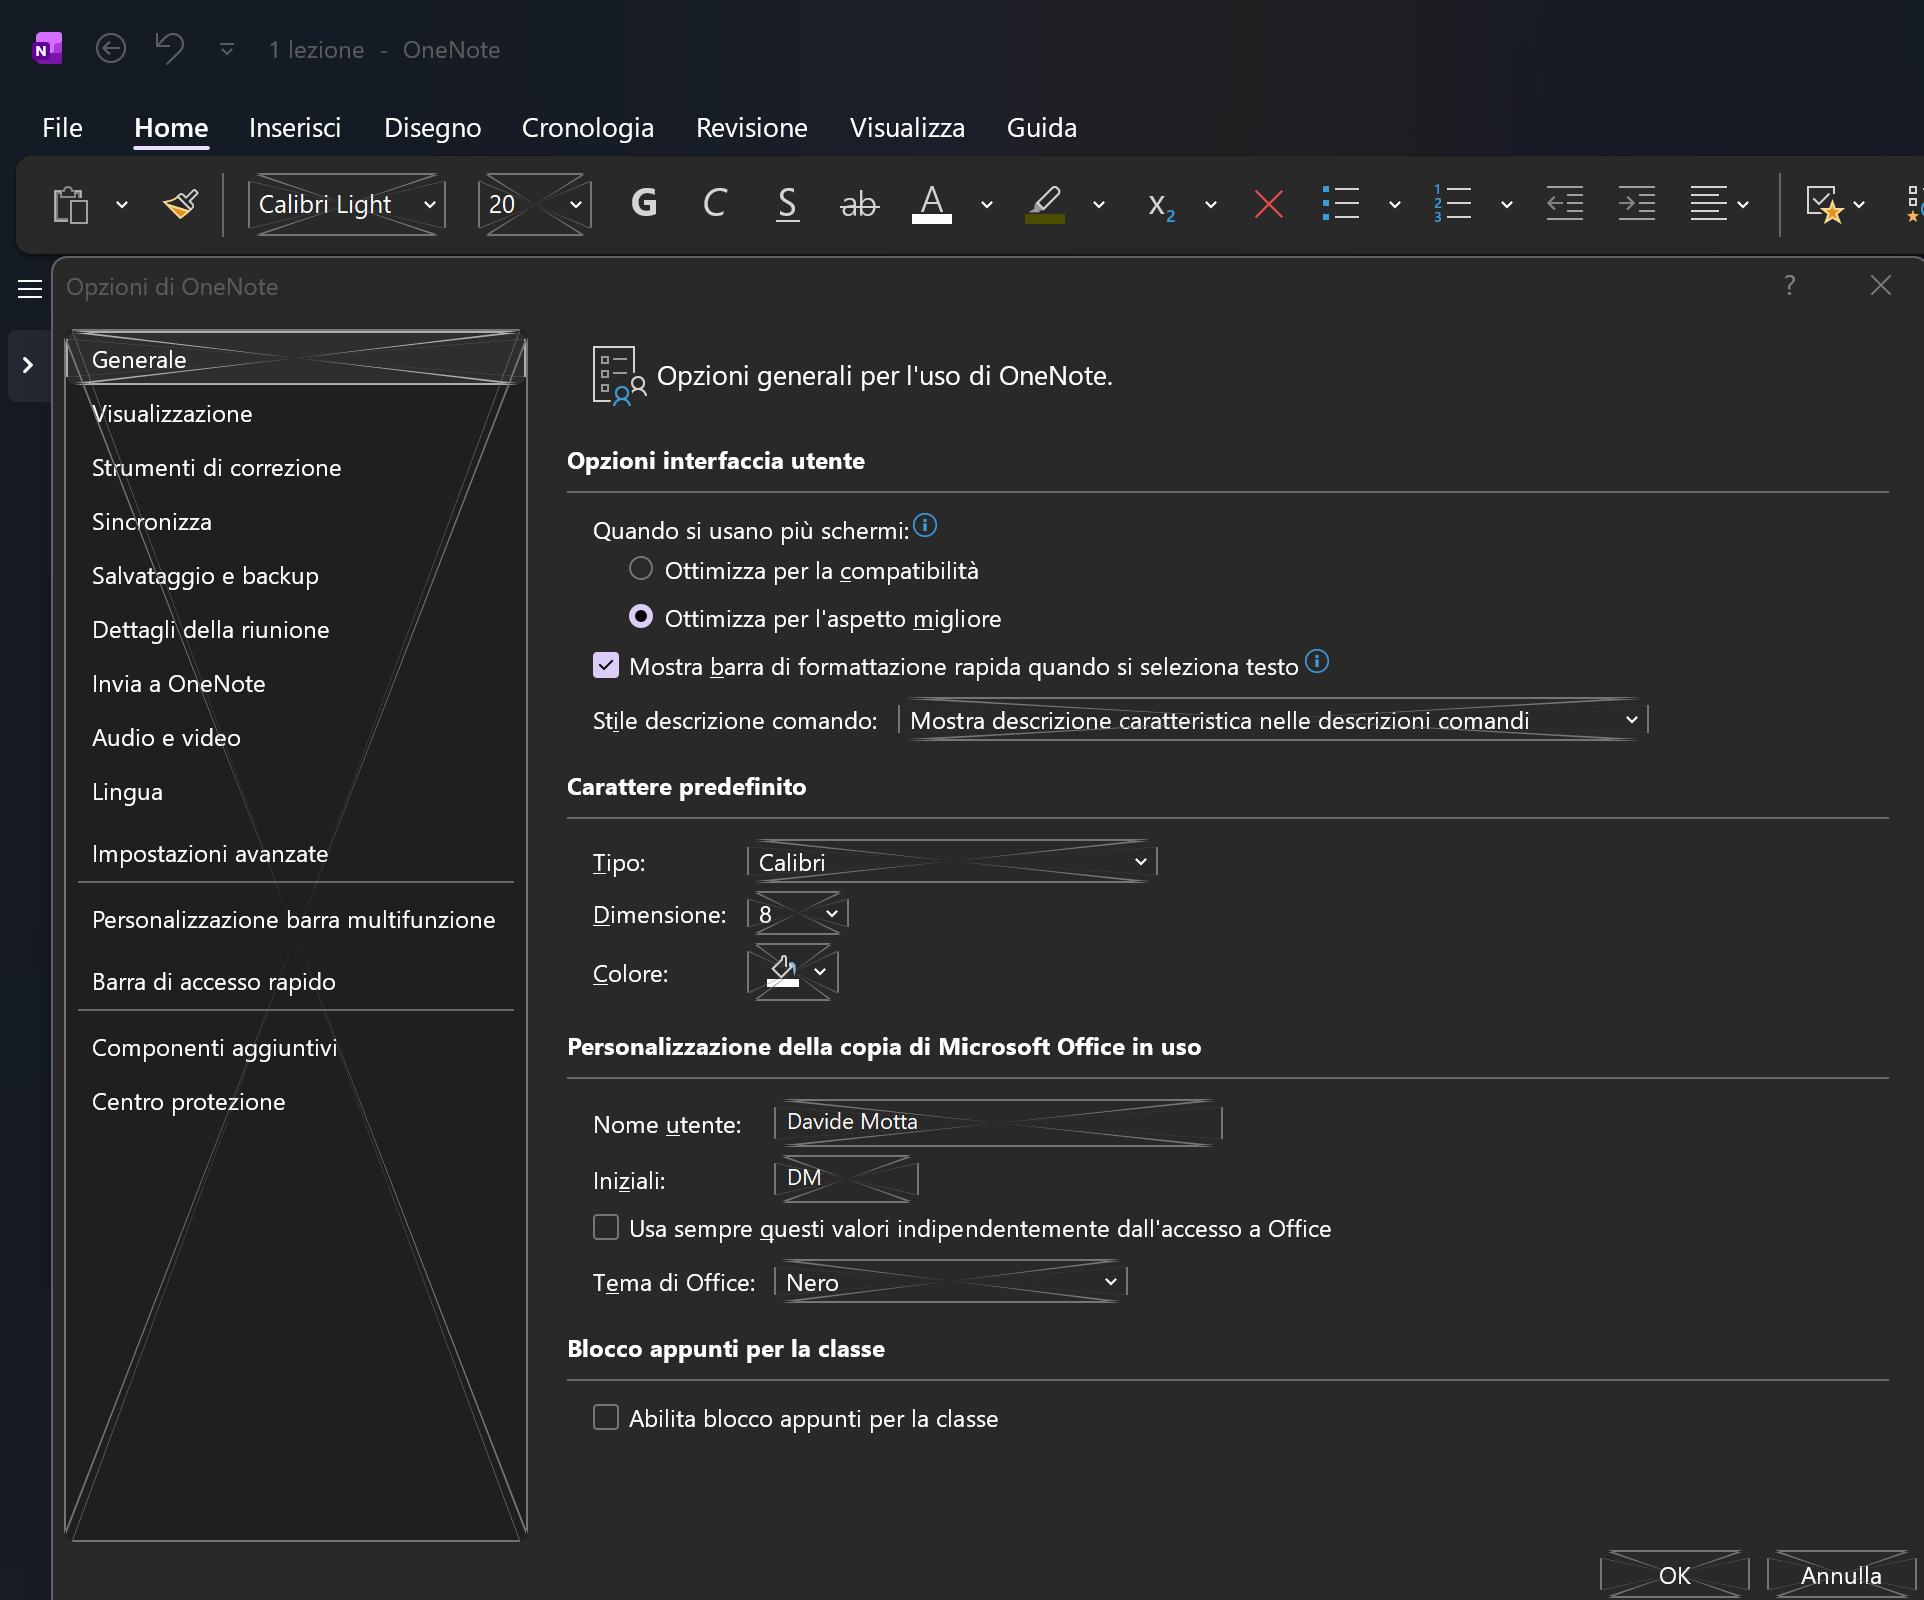Apply strikethrough formatting icon
The image size is (1924, 1600).
tap(859, 204)
